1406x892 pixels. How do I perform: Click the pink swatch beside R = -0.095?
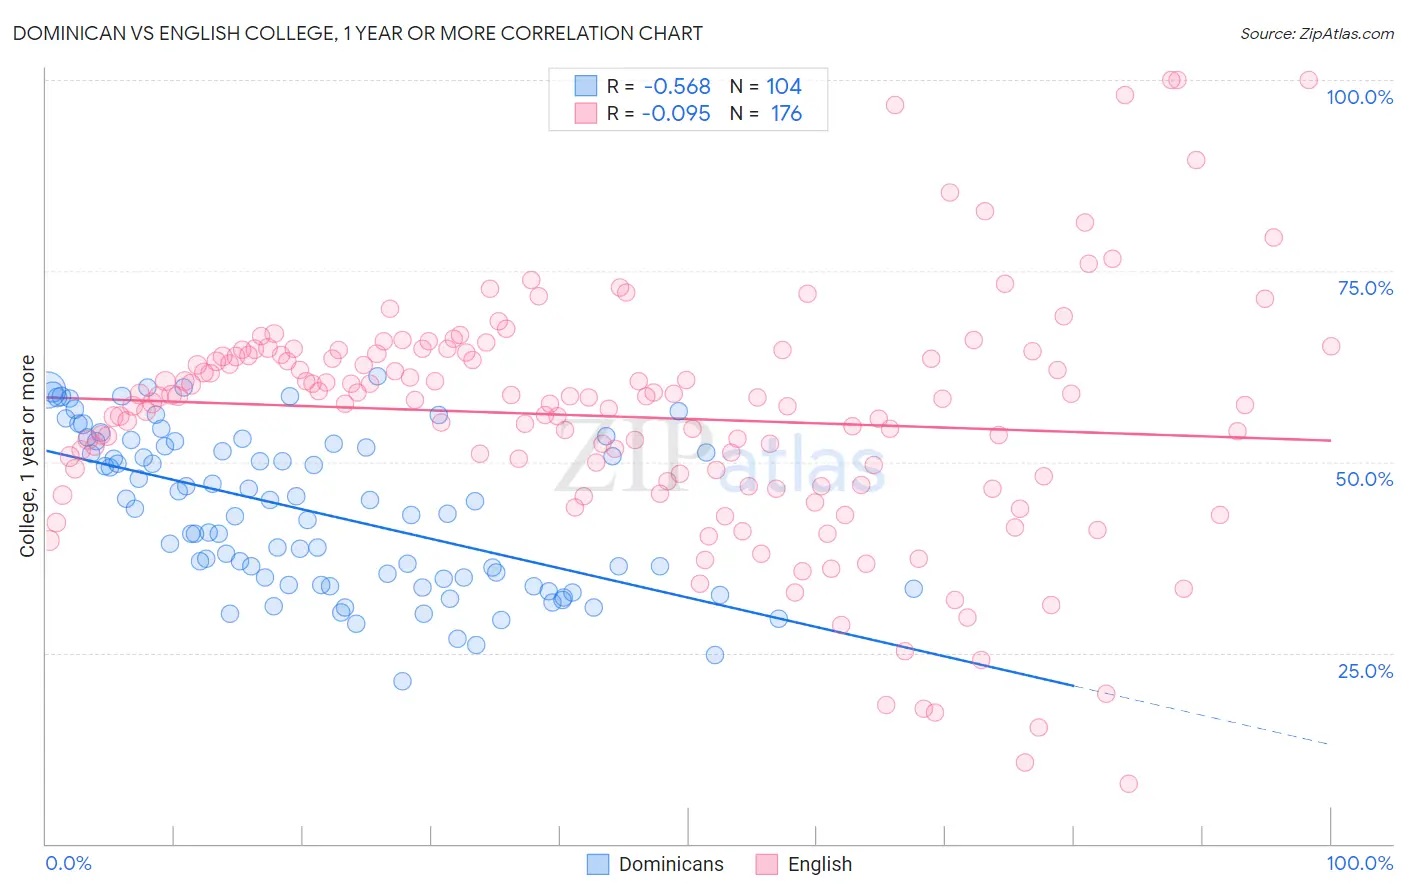pyautogui.click(x=585, y=113)
